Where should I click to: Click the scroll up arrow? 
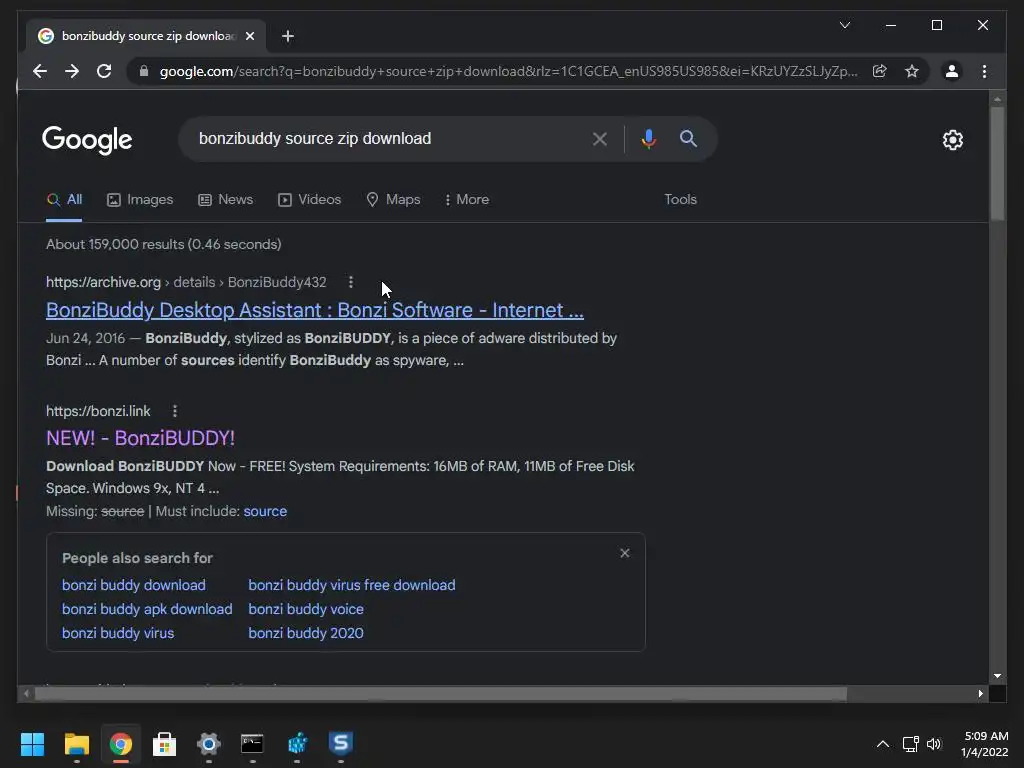[x=997, y=100]
